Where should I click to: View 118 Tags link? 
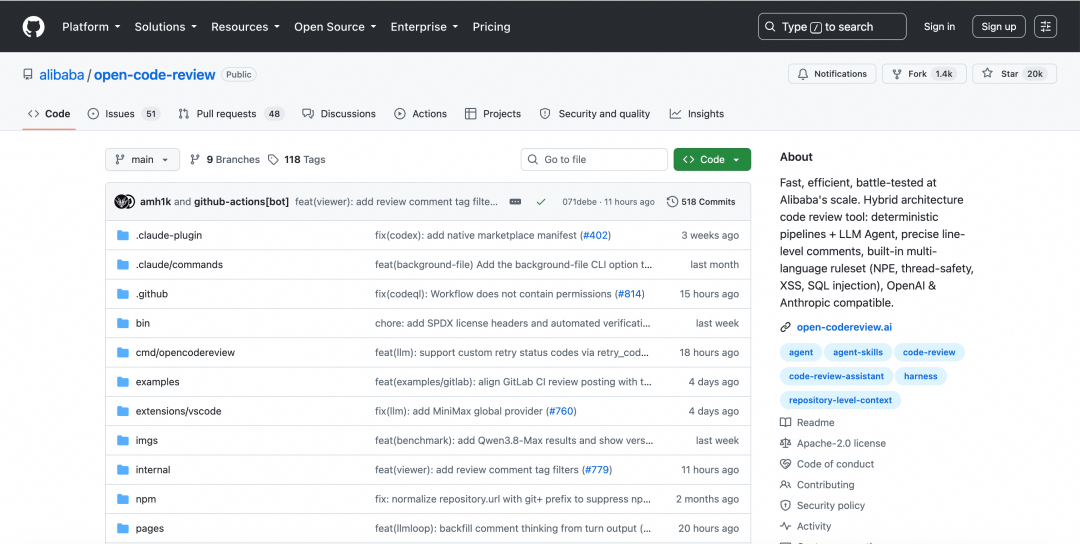point(296,160)
